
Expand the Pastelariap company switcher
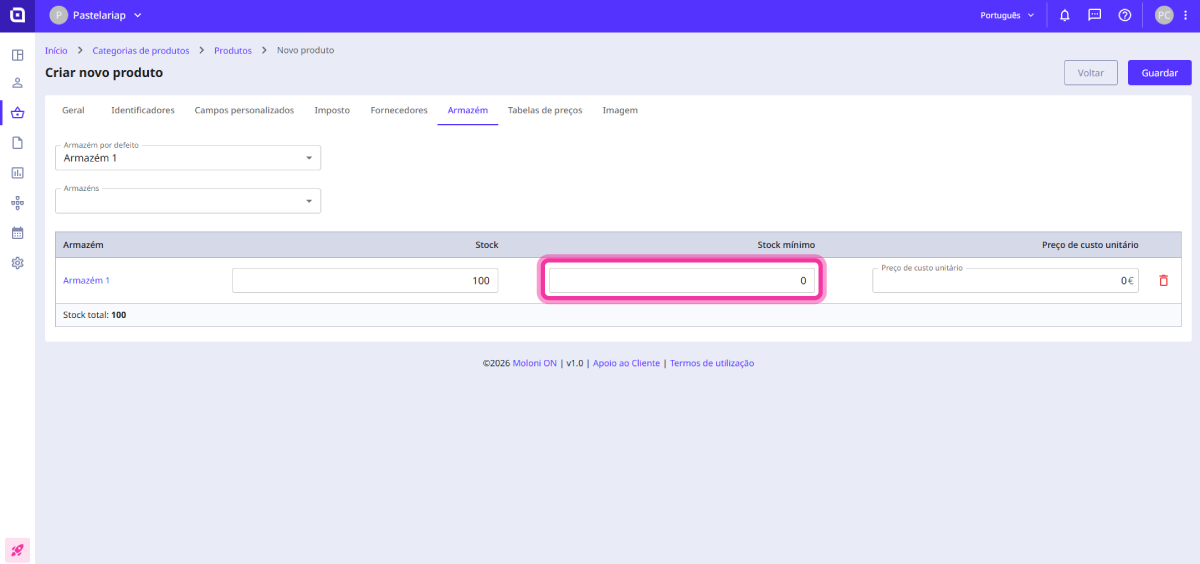[x=96, y=15]
